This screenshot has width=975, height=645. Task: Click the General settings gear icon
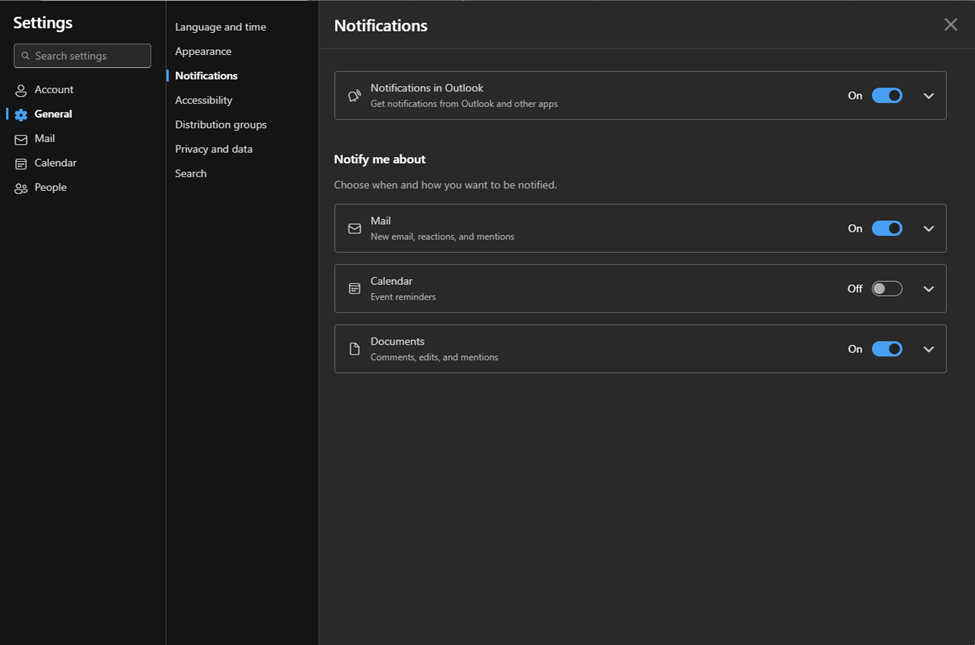click(20, 113)
